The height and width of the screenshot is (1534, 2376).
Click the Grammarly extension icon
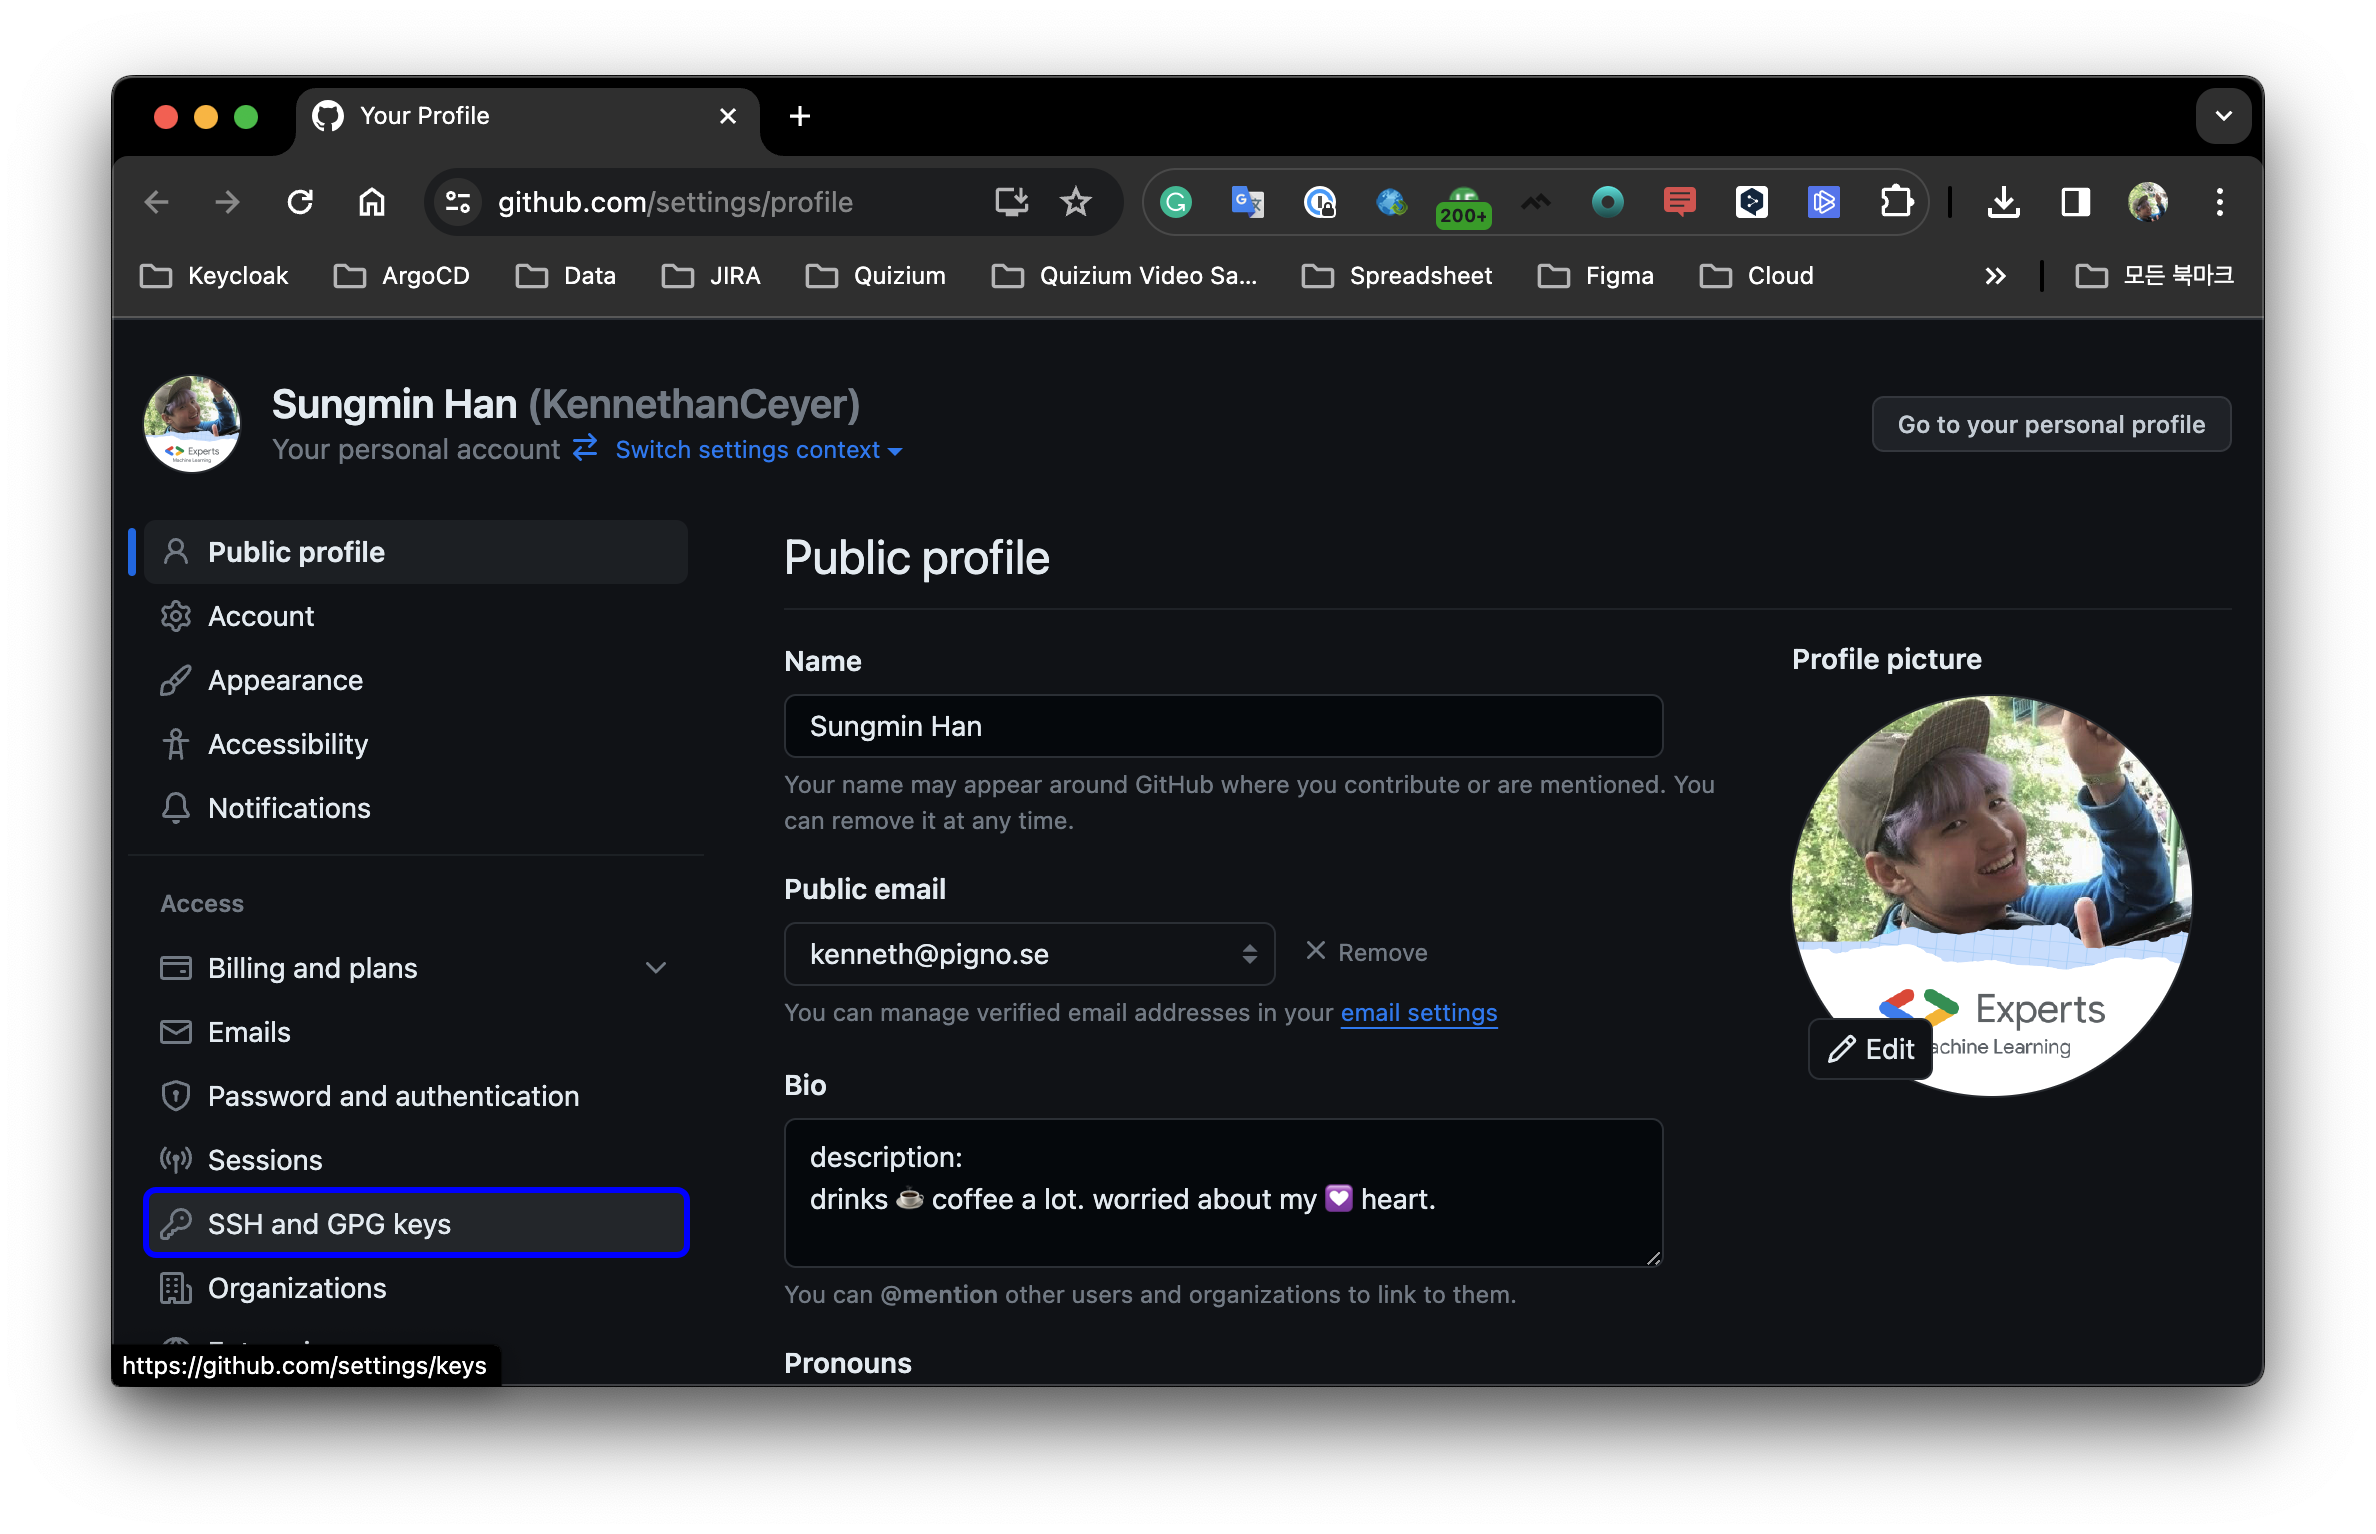tap(1176, 203)
